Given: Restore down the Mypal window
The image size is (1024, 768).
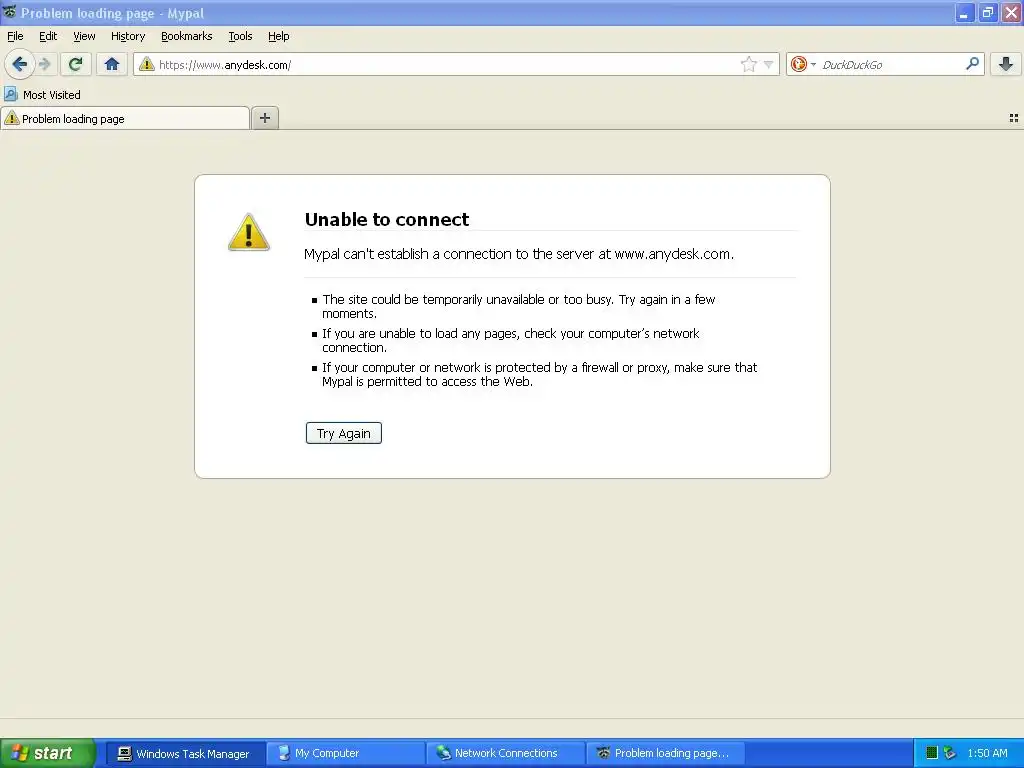Looking at the screenshot, I should (x=987, y=12).
